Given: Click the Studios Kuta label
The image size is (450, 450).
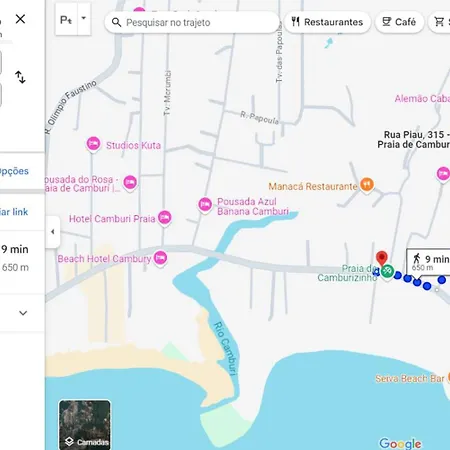Looking at the screenshot, I should click(x=133, y=145).
